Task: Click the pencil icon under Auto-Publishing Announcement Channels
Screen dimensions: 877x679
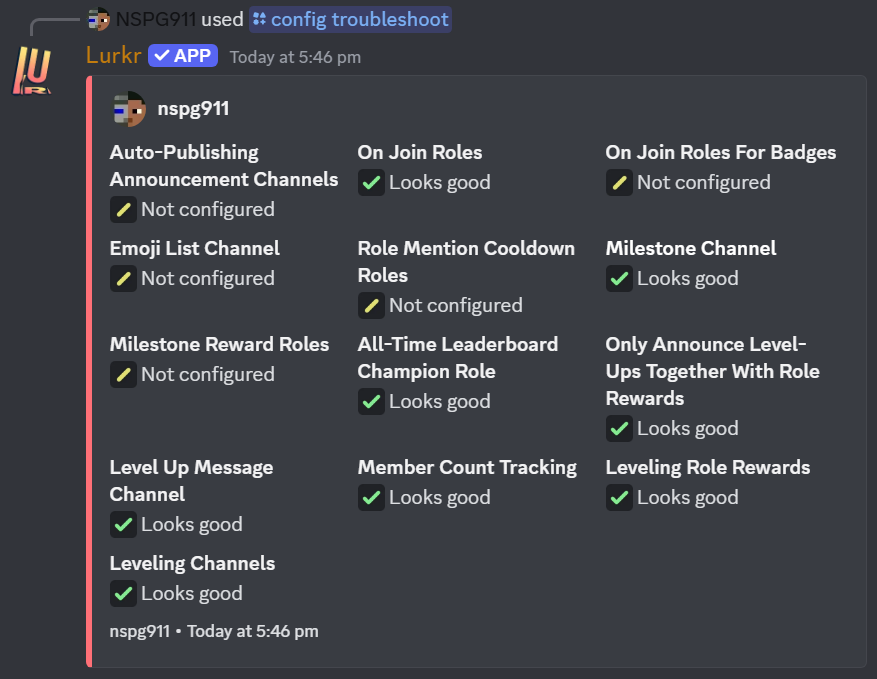Action: coord(124,210)
